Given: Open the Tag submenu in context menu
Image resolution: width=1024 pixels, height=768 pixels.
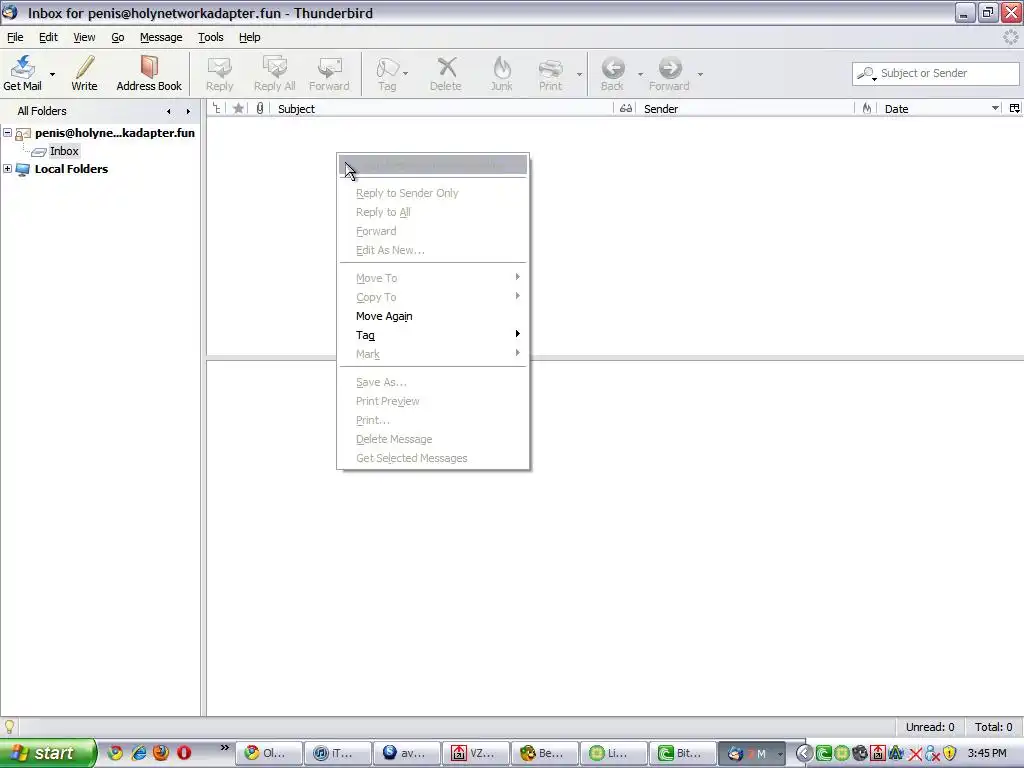Looking at the screenshot, I should [x=433, y=335].
